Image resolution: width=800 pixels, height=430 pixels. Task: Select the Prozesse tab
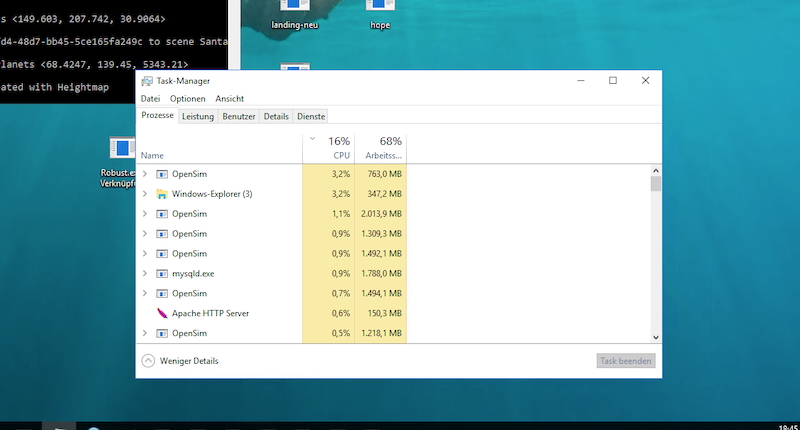point(157,115)
